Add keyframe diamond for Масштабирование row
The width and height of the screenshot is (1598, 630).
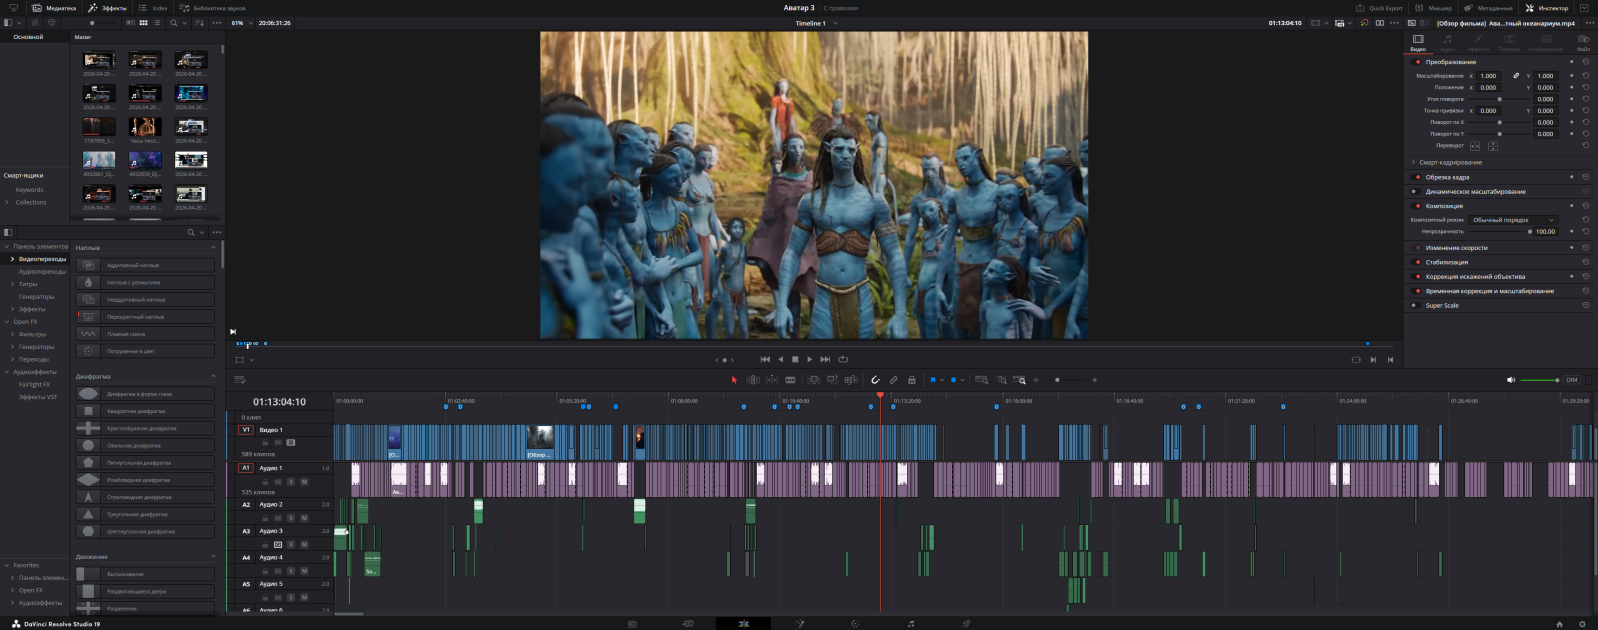click(1571, 76)
